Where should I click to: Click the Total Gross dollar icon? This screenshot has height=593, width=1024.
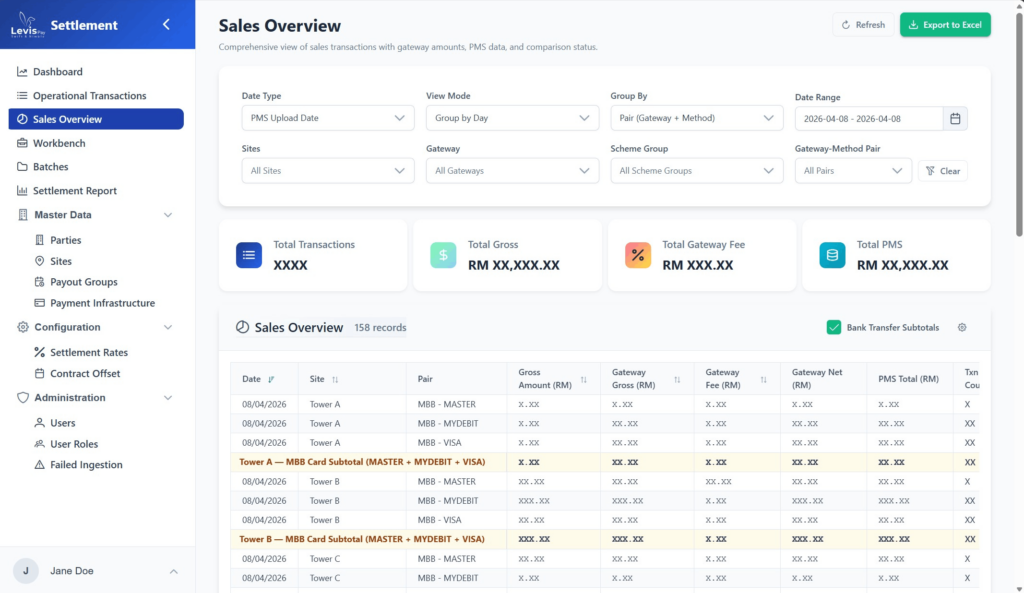click(x=443, y=255)
